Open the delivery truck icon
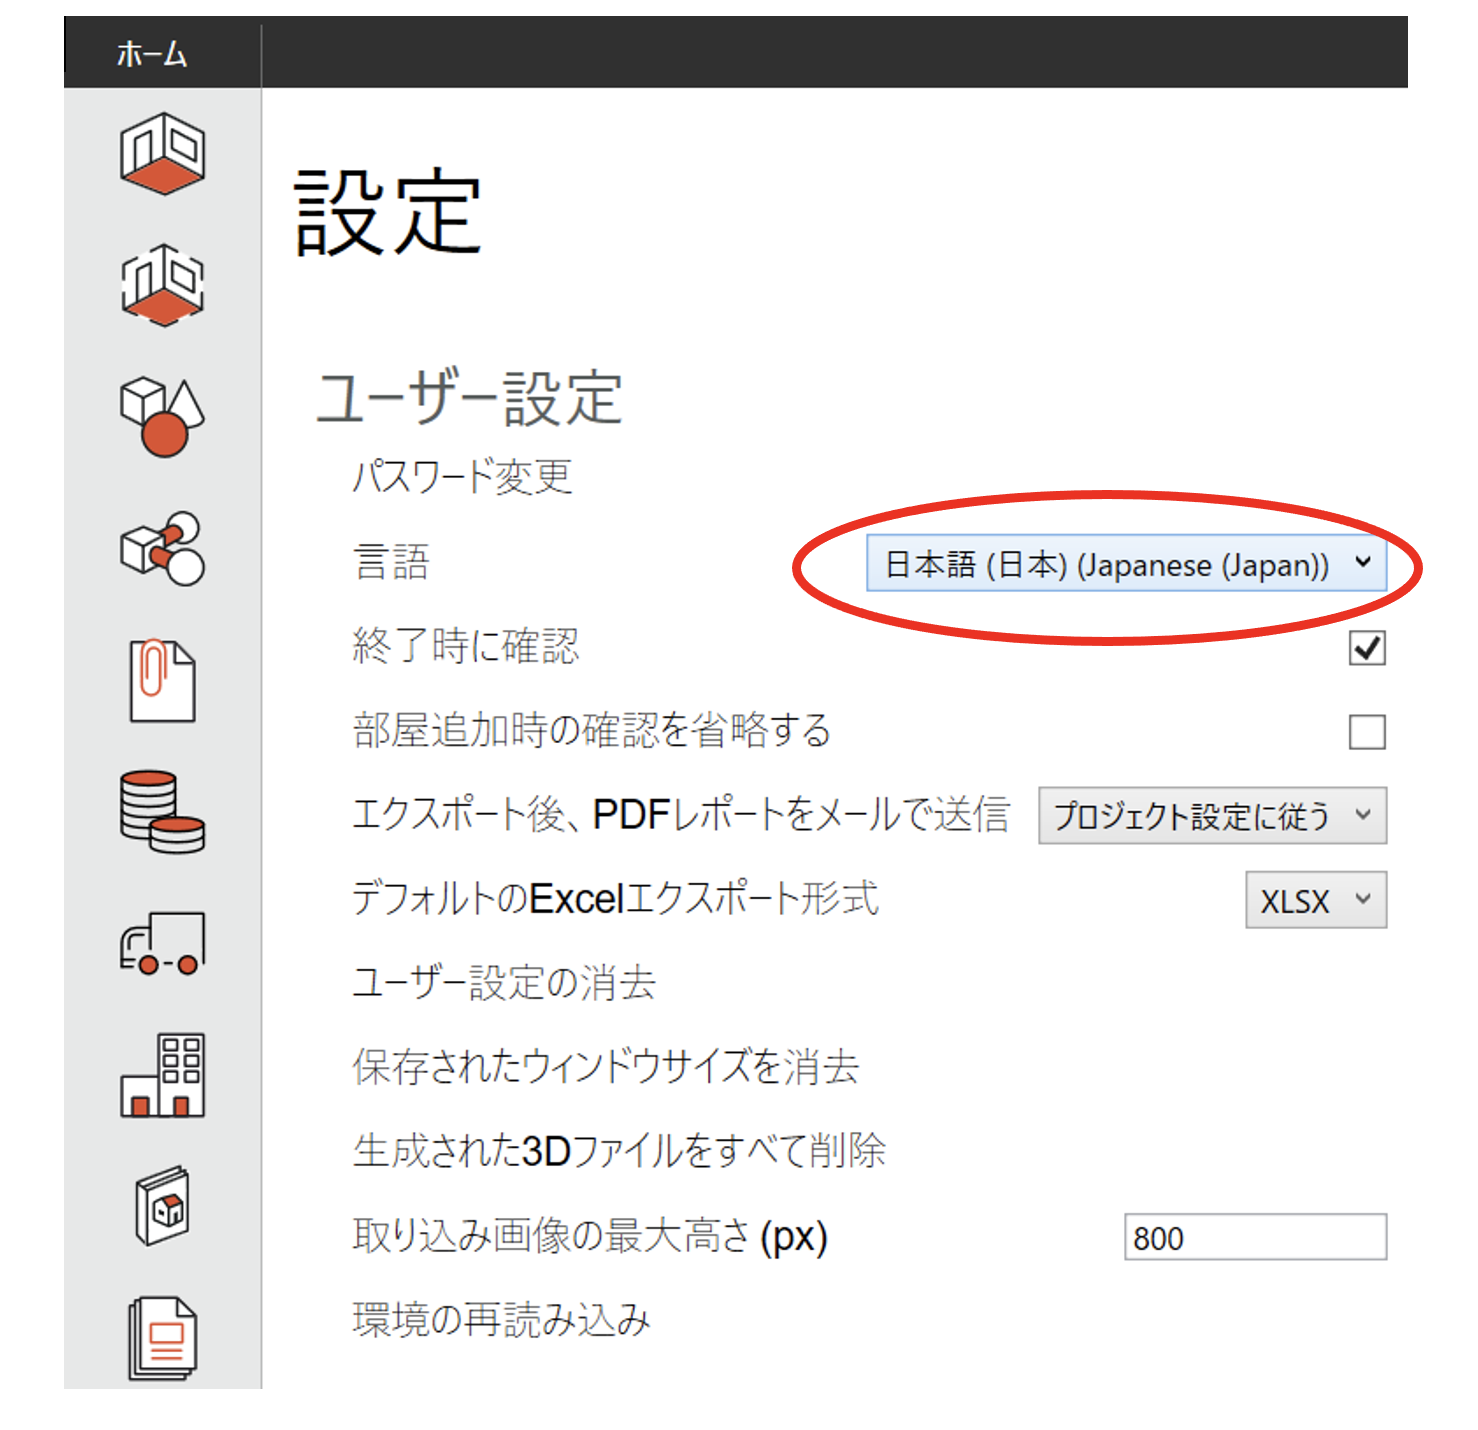This screenshot has width=1478, height=1430. [162, 940]
